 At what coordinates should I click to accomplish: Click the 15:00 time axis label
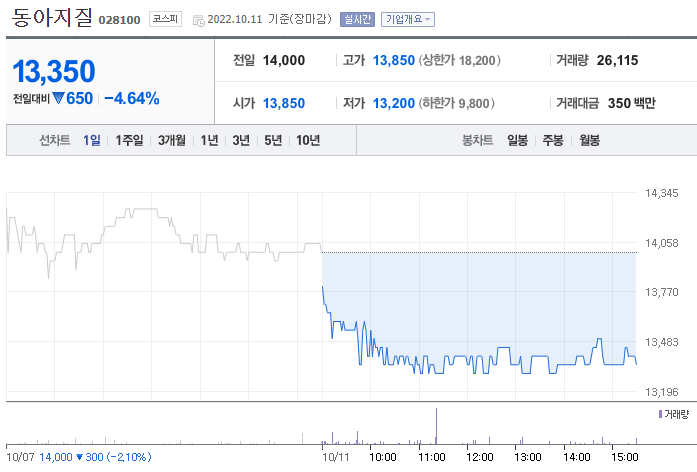coord(625,457)
